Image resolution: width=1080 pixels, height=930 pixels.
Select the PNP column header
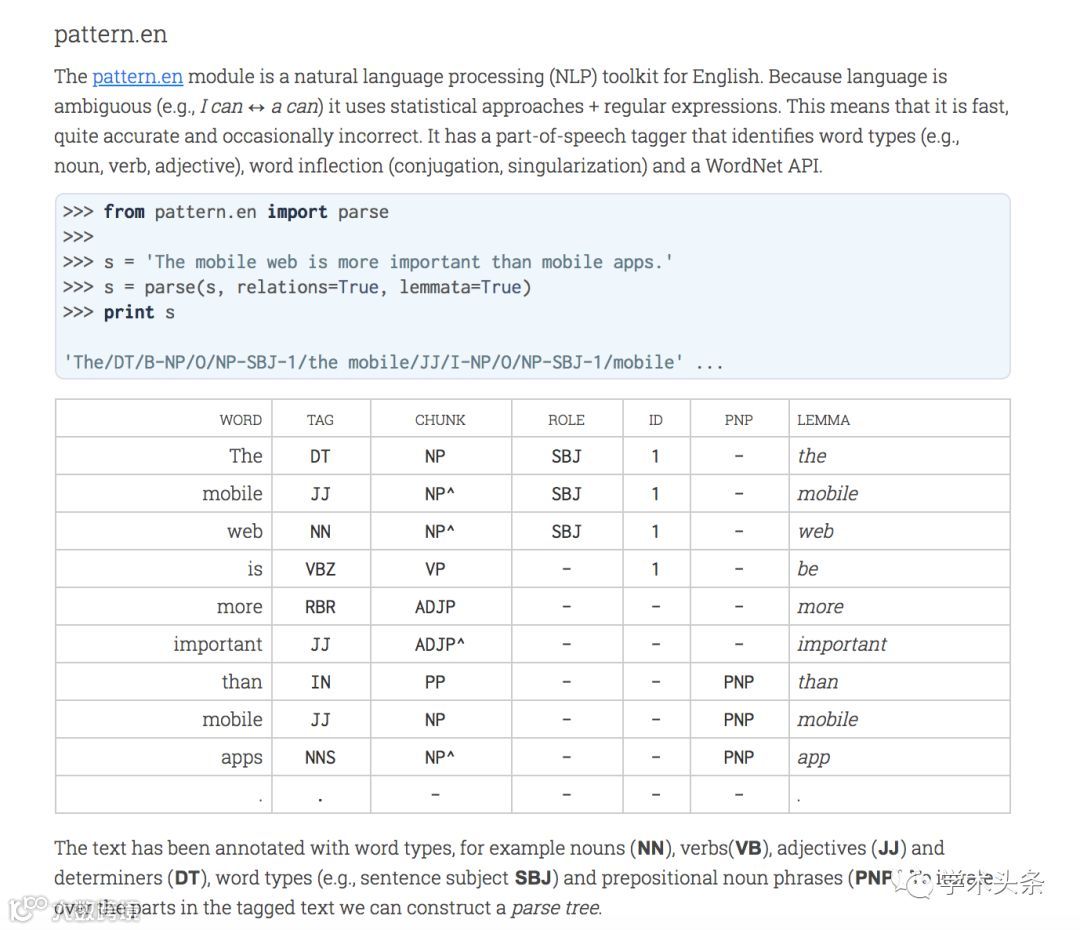click(x=738, y=420)
